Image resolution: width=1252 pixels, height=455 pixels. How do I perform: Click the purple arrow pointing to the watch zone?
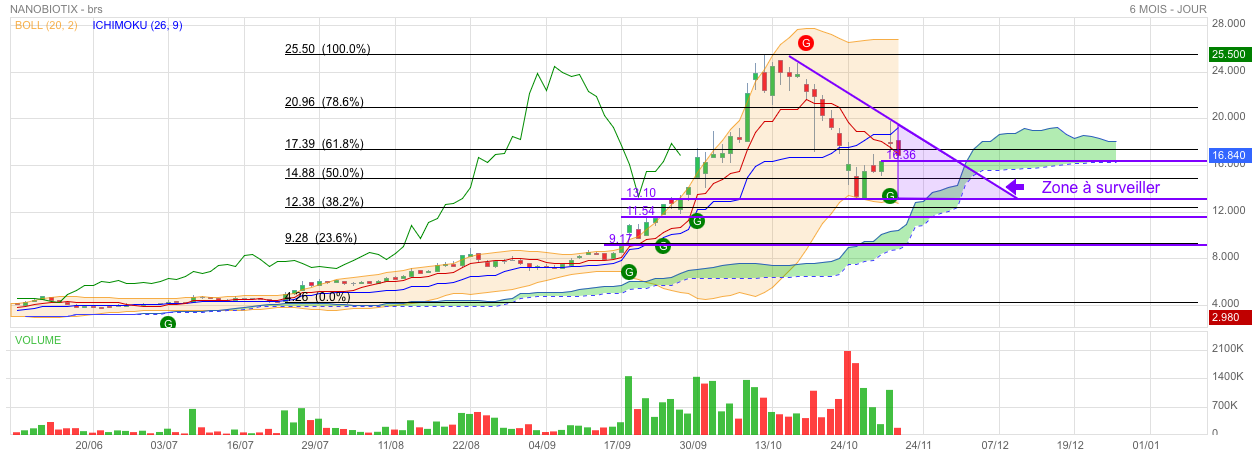pyautogui.click(x=1015, y=187)
